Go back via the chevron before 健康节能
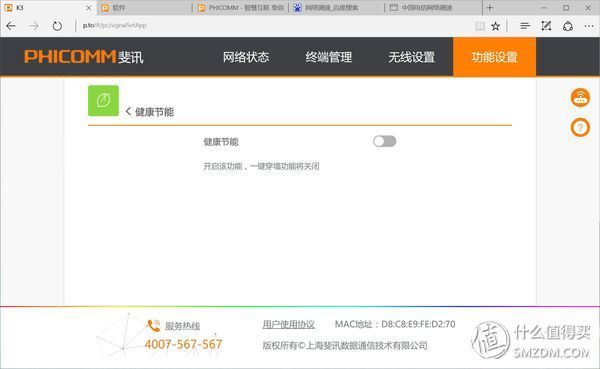The image size is (600, 369). click(x=128, y=111)
